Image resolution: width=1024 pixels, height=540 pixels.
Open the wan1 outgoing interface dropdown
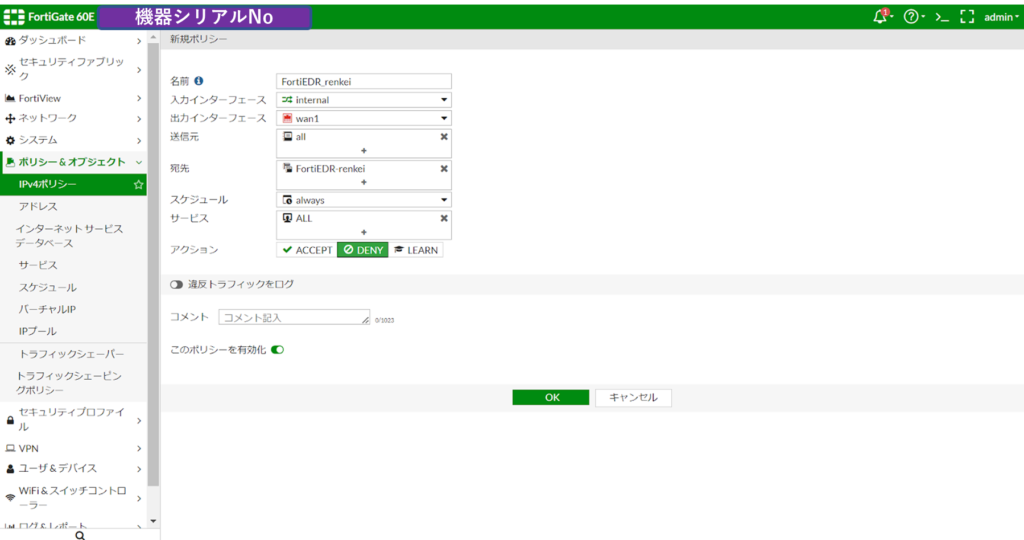364,118
